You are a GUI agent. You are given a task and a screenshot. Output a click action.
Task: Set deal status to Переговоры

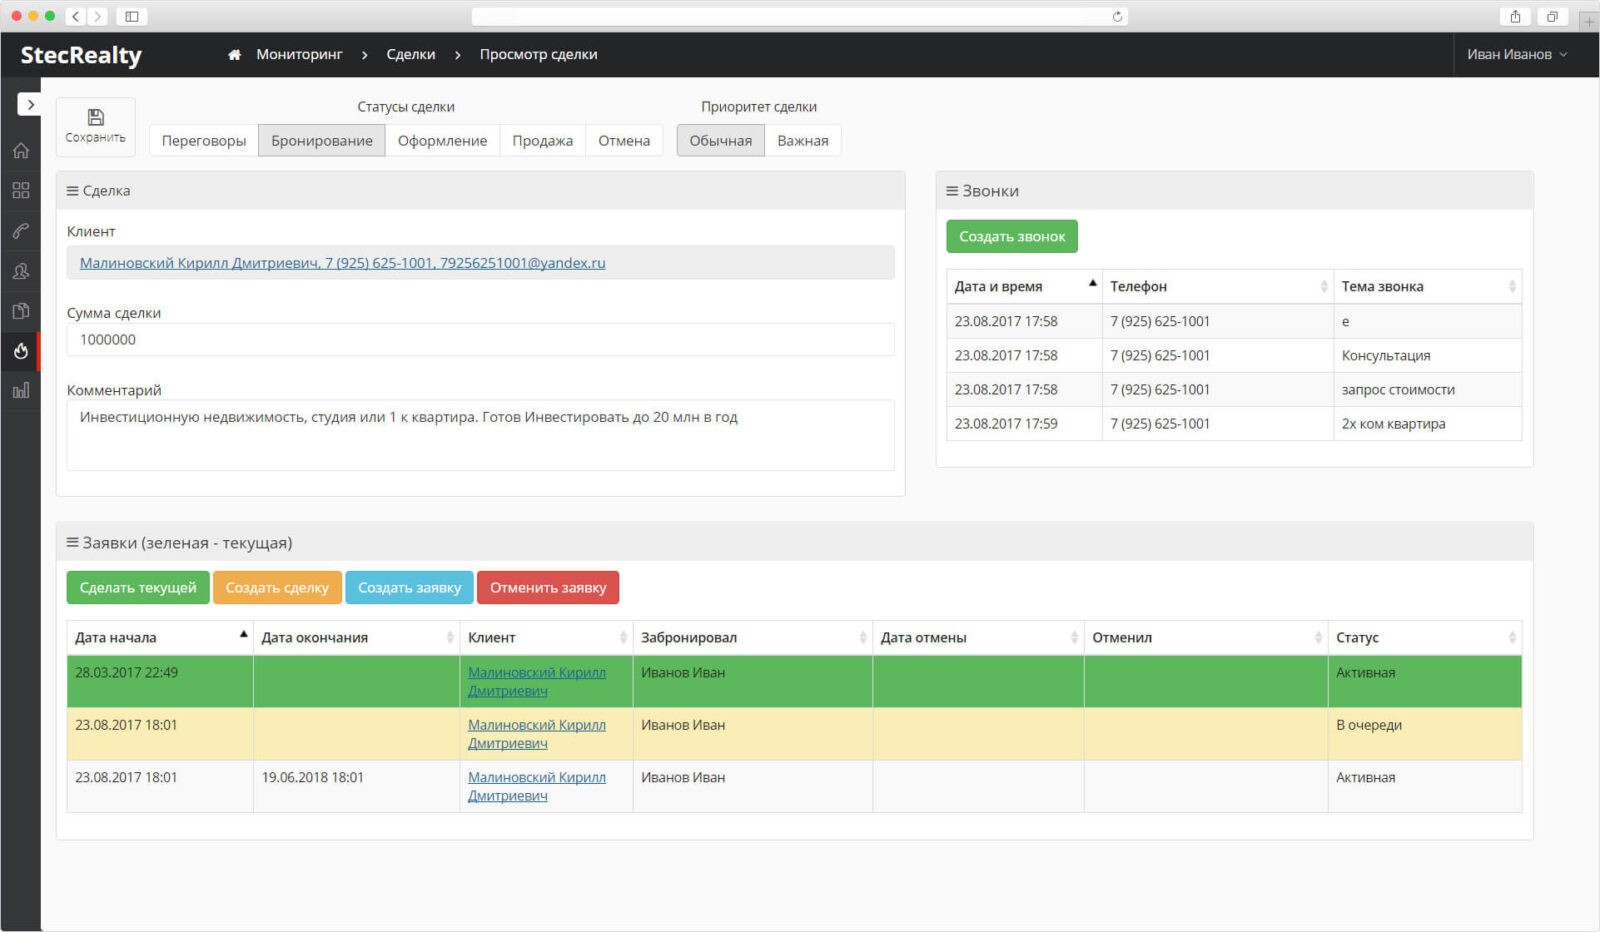pyautogui.click(x=204, y=141)
